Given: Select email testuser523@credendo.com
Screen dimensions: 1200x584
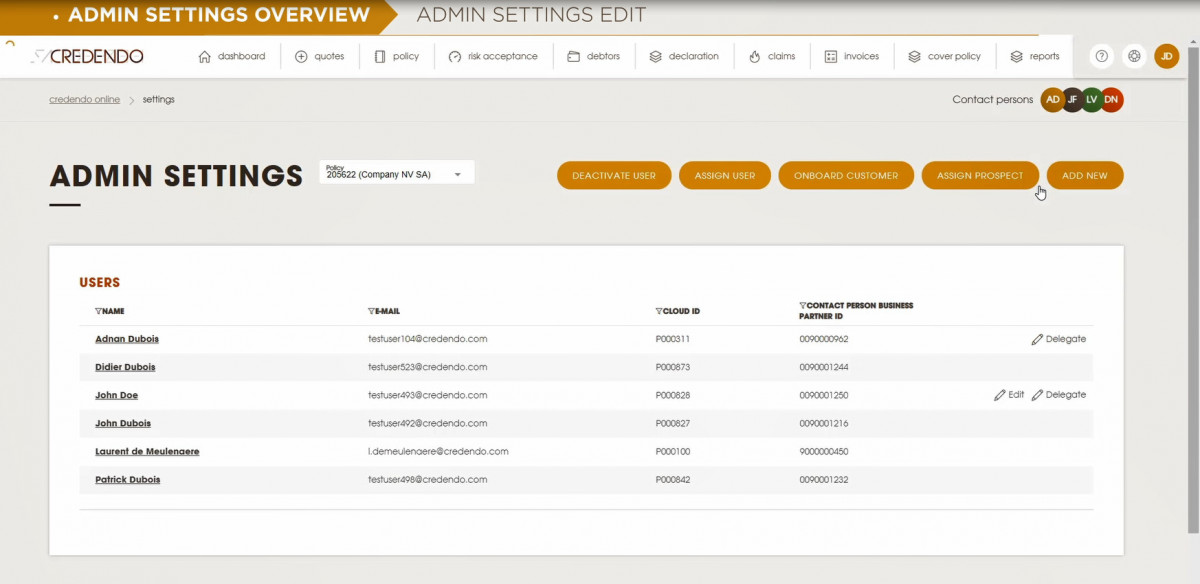Looking at the screenshot, I should (428, 367).
